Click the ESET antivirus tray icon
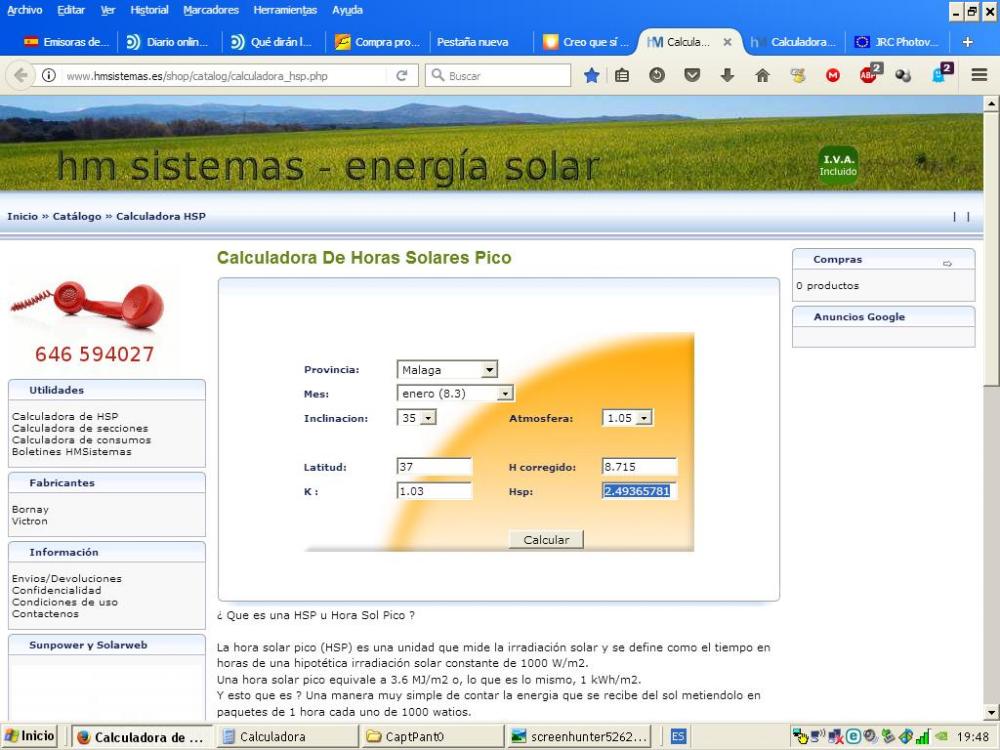The image size is (1000, 750). click(853, 737)
